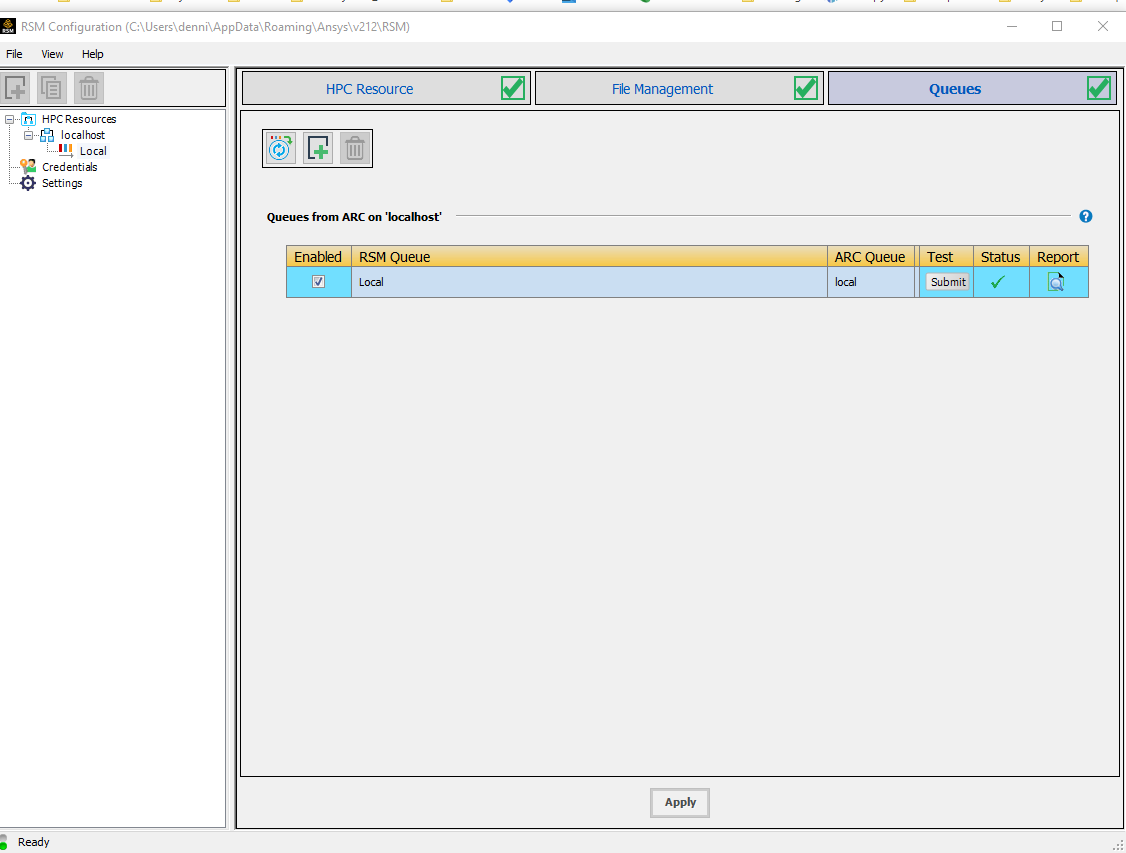1126x853 pixels.
Task: Click the green validation checkmark on HPC Resource tab
Action: pos(513,88)
